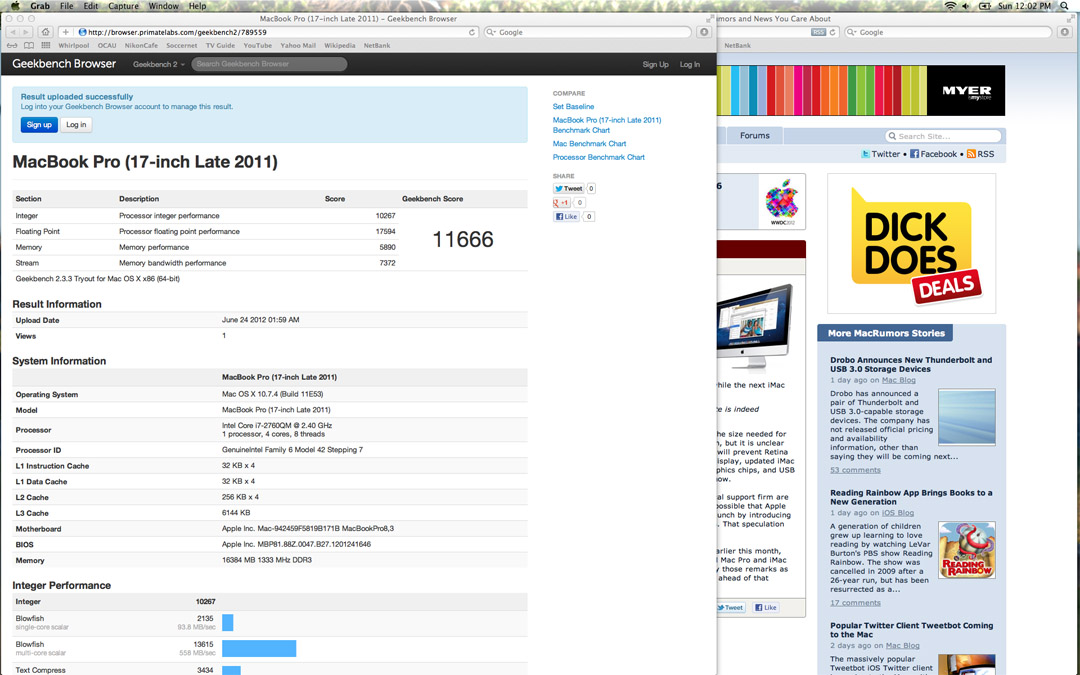Open the 53 comments link
The image size is (1080, 675).
point(855,470)
